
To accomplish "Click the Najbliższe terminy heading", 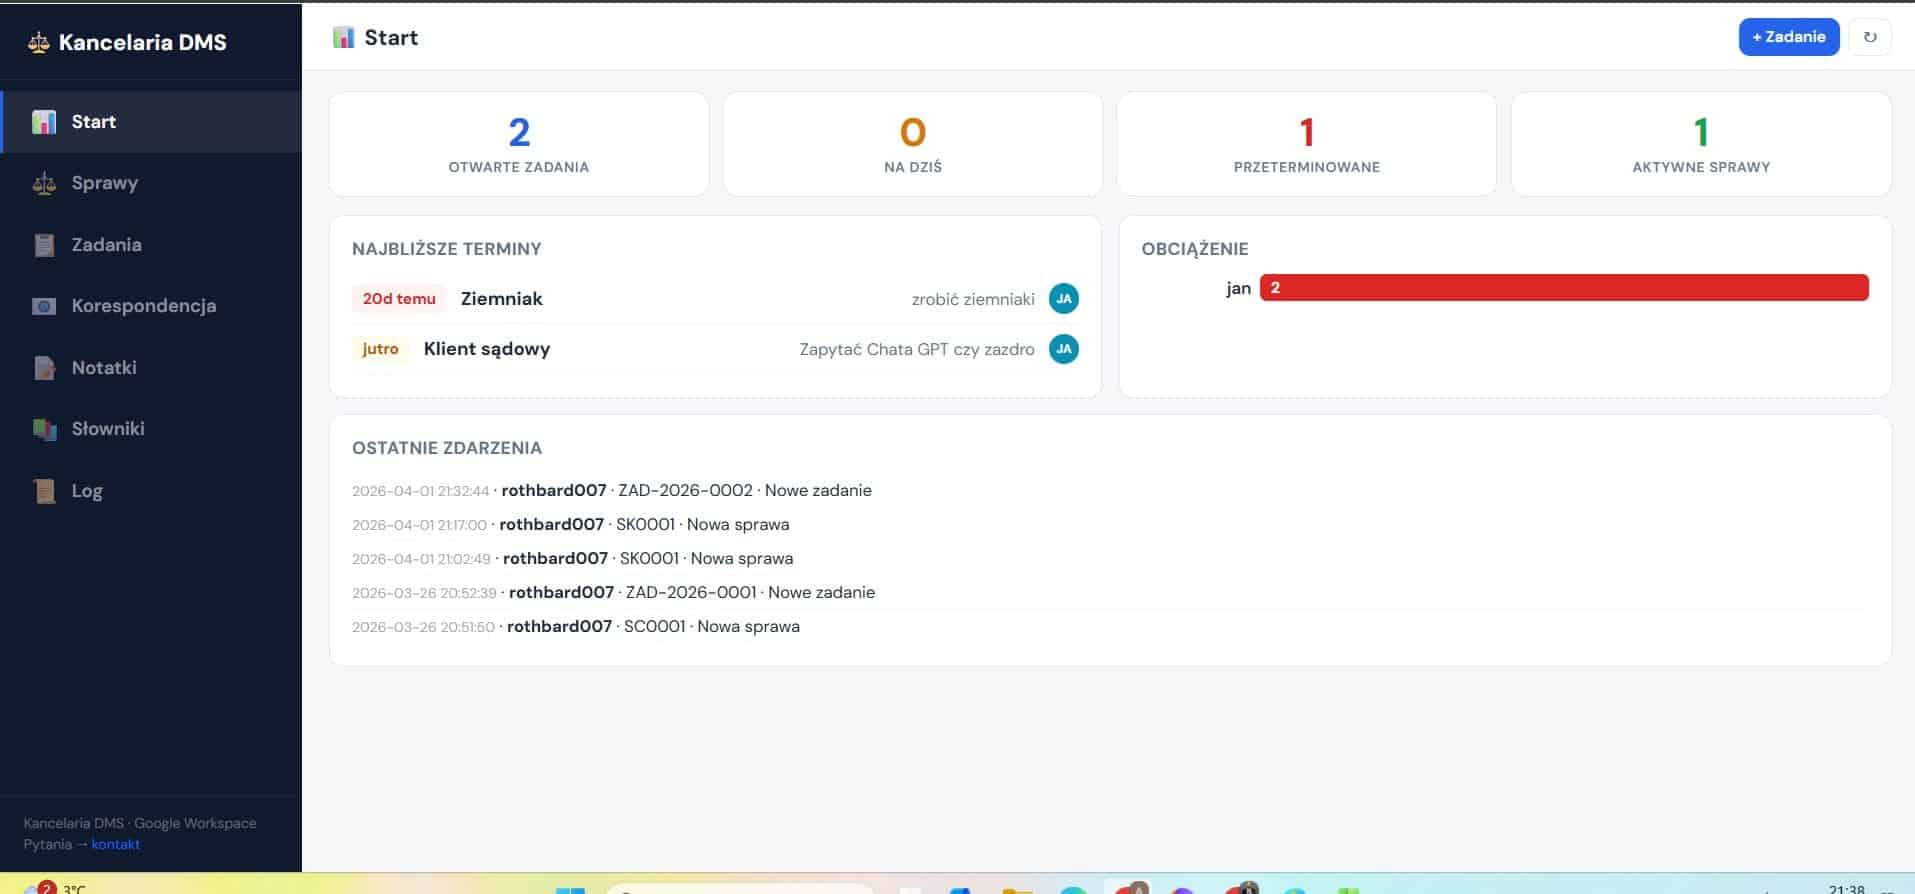I will point(446,249).
